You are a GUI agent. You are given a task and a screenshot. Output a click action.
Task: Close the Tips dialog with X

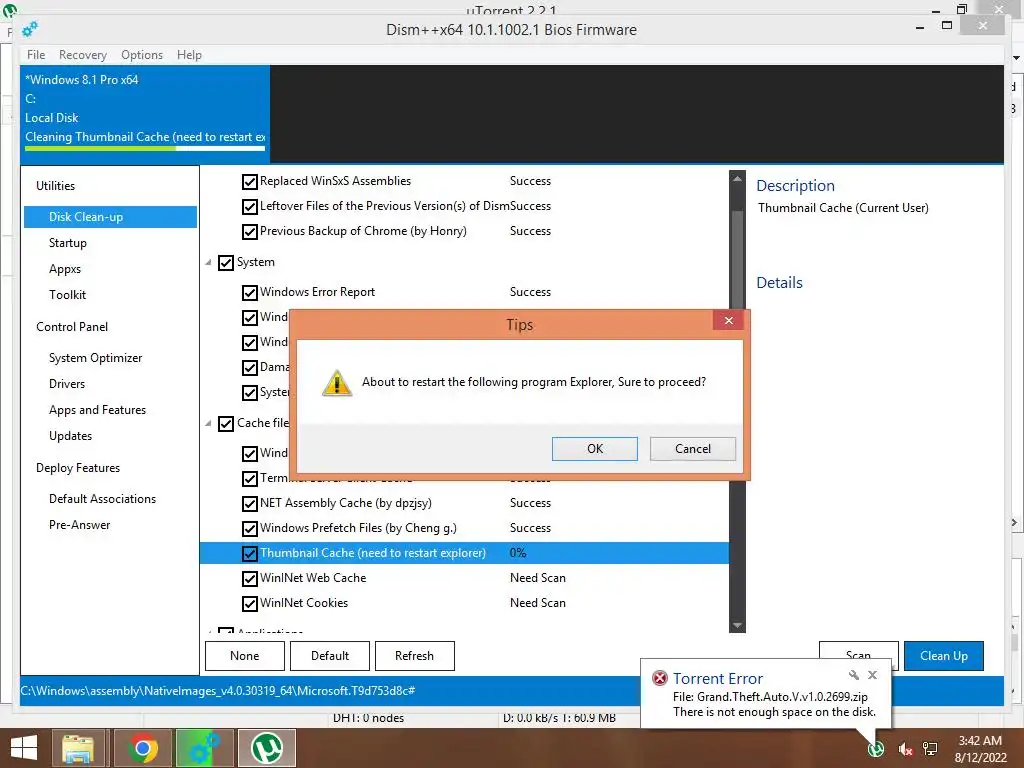[729, 320]
